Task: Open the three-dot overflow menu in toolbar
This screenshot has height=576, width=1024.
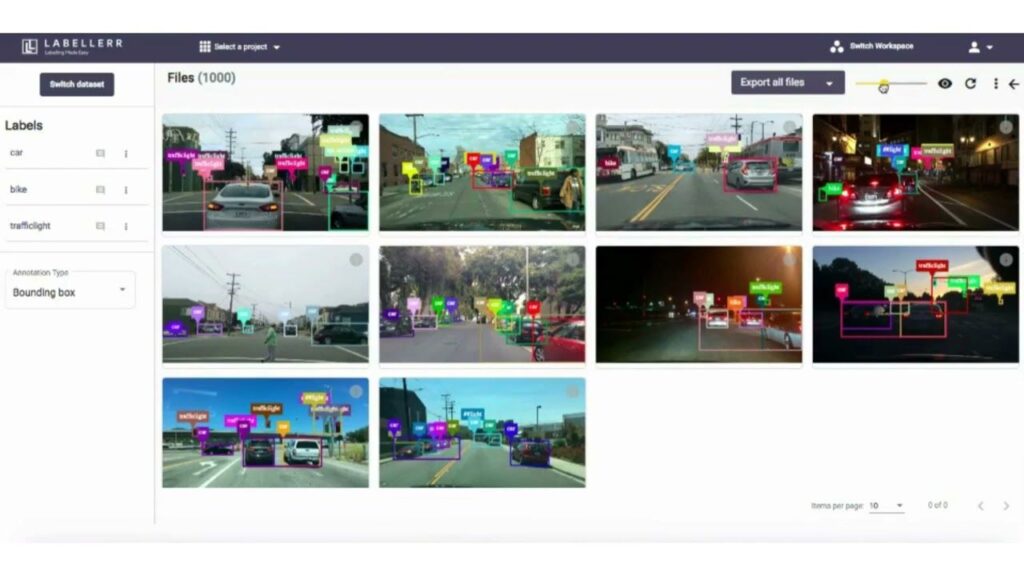Action: point(996,85)
